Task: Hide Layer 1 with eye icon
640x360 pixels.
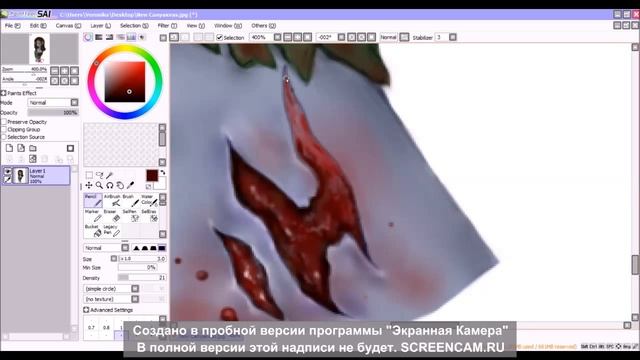Action: [x=8, y=172]
